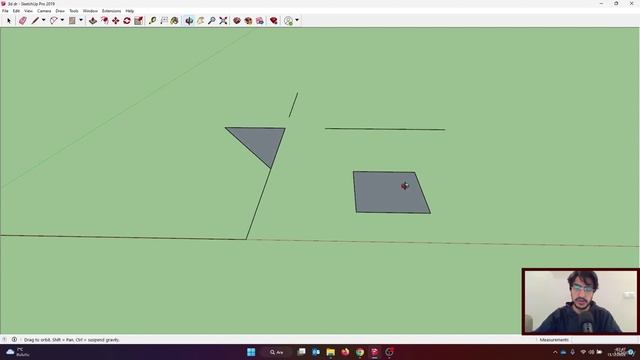Open the Edit menu
Viewport: 640px width, 360px height.
(x=16, y=11)
